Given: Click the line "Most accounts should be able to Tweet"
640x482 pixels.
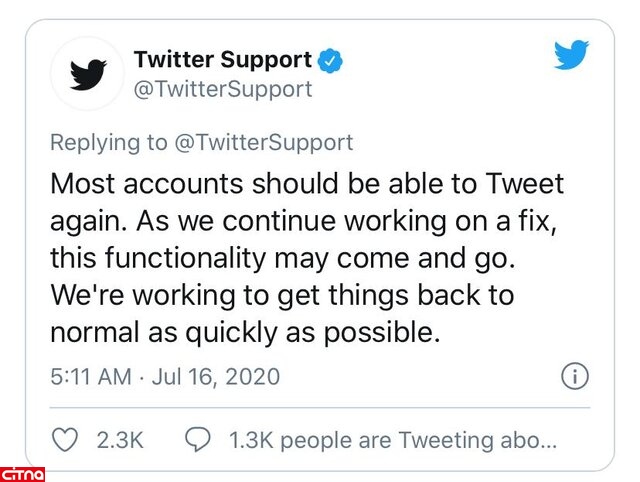Looking at the screenshot, I should 307,184.
